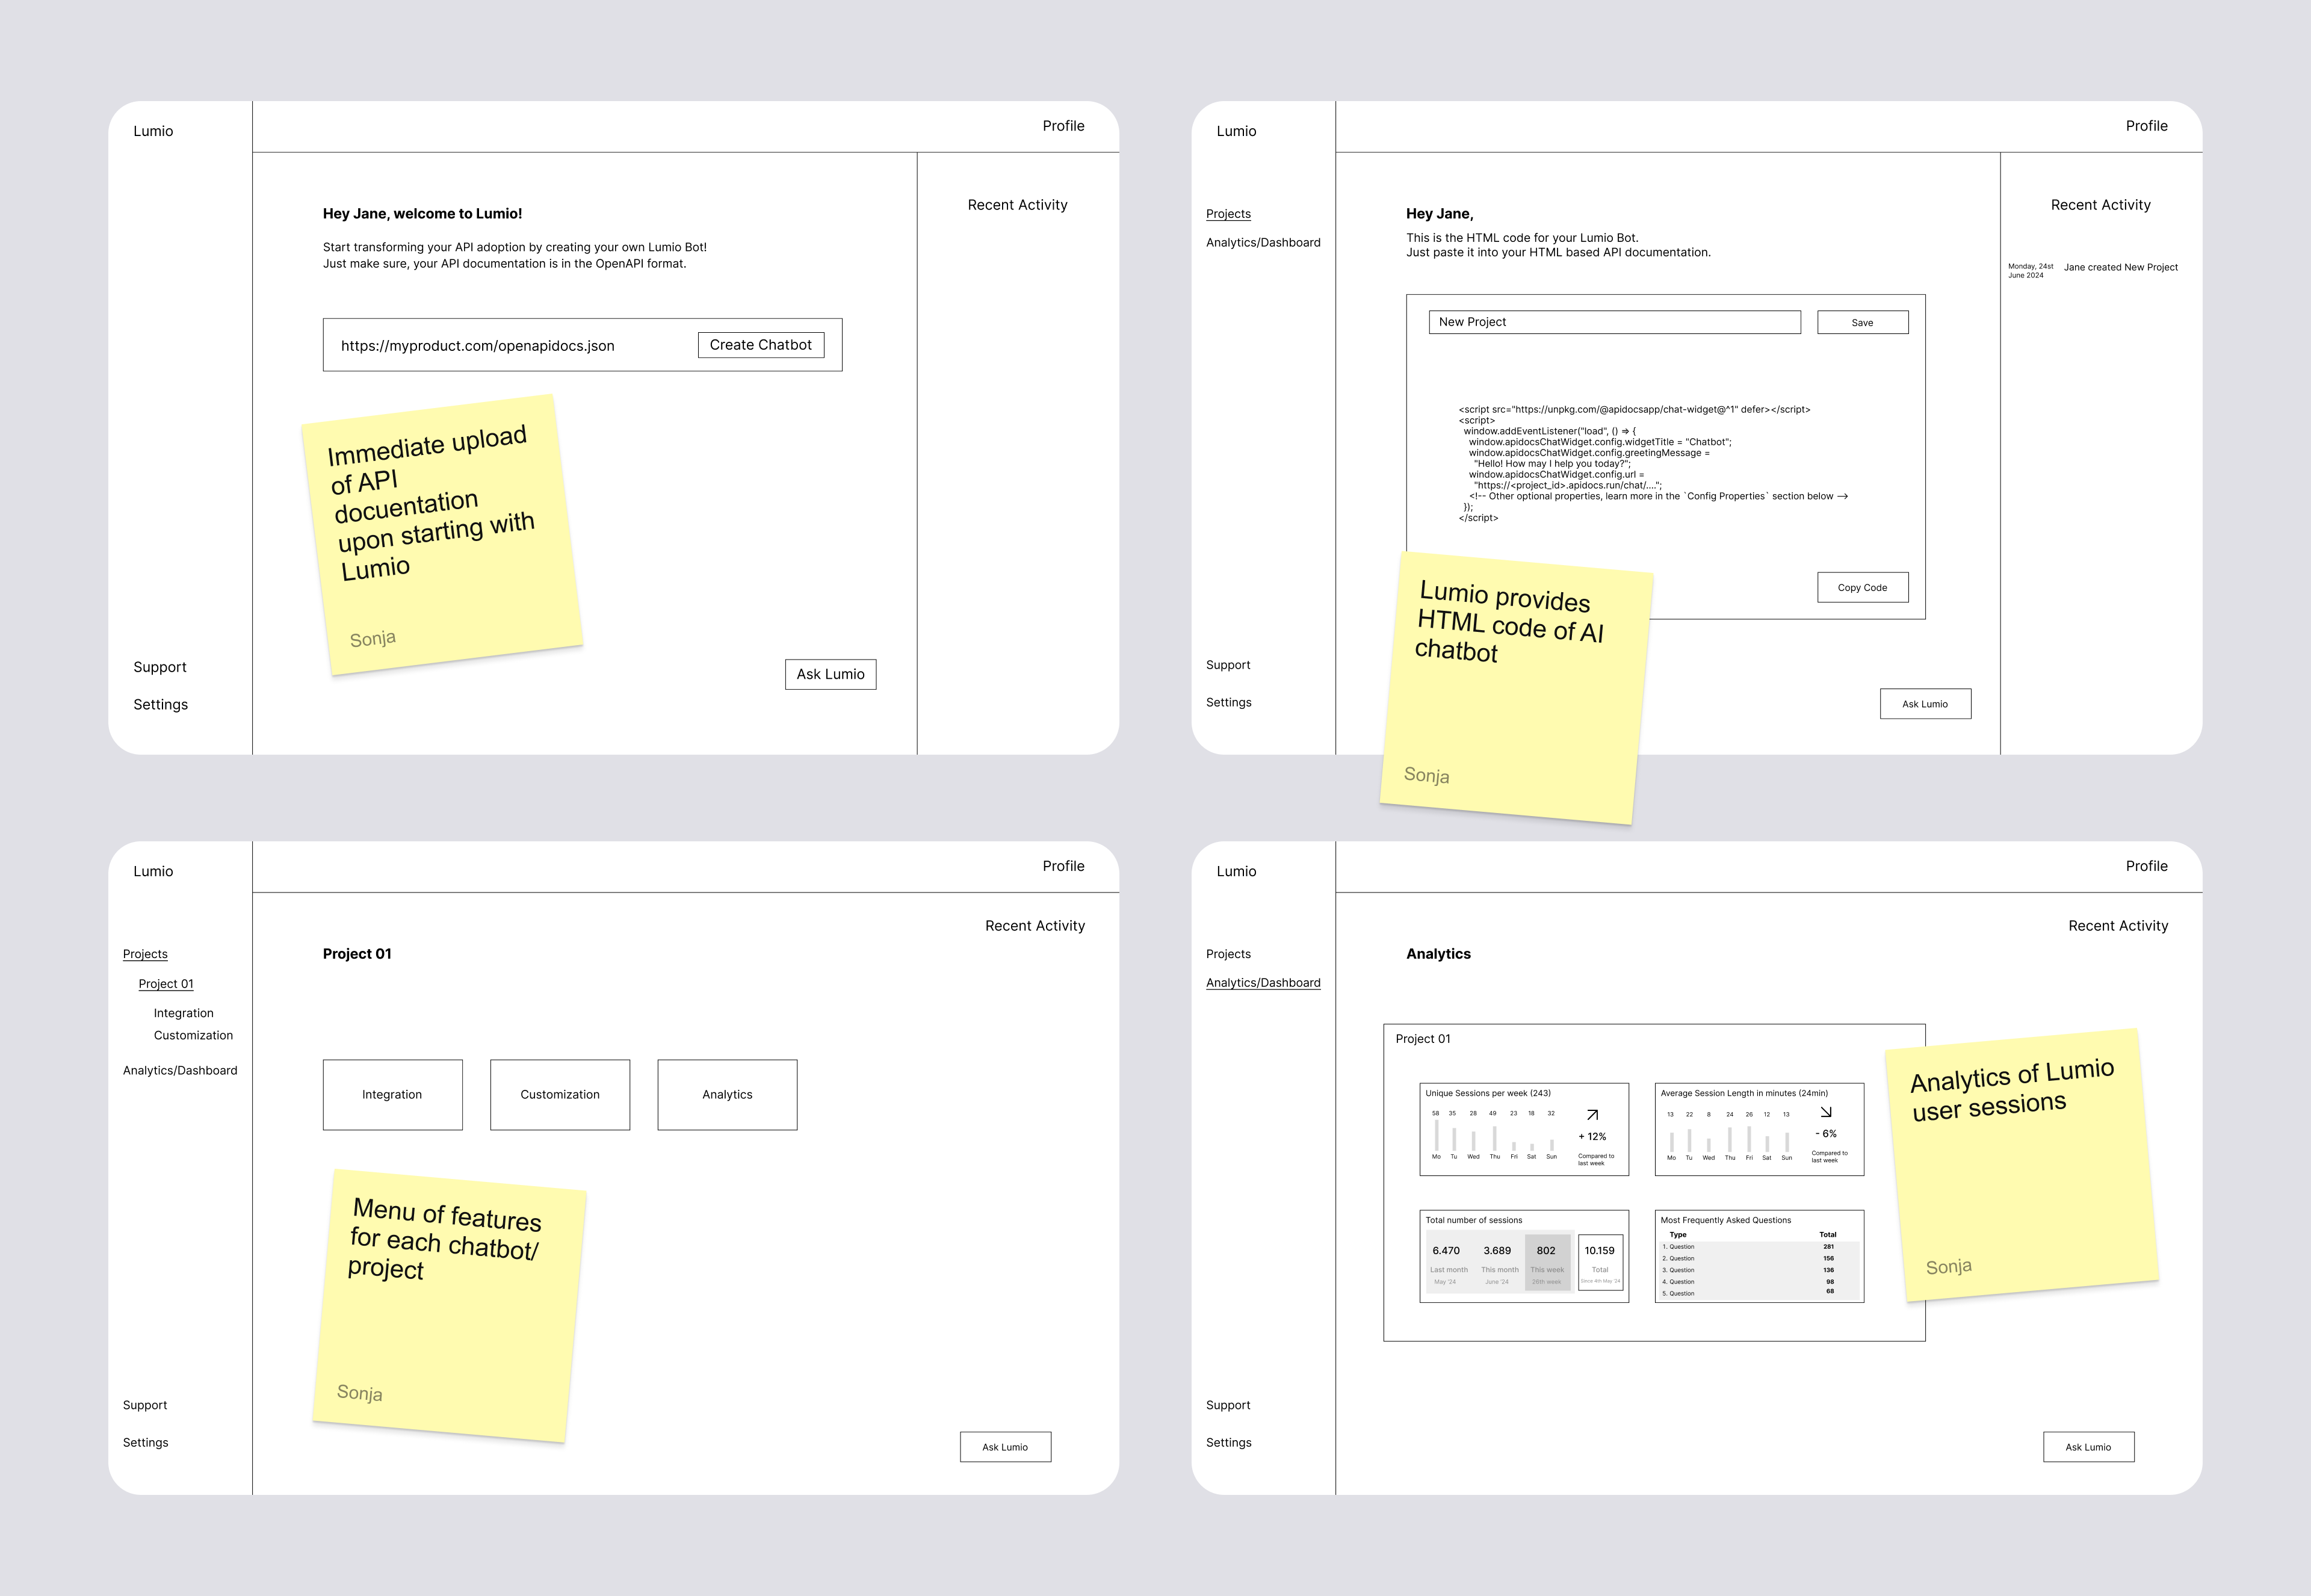Click the HTML script code snippet

click(x=1652, y=463)
